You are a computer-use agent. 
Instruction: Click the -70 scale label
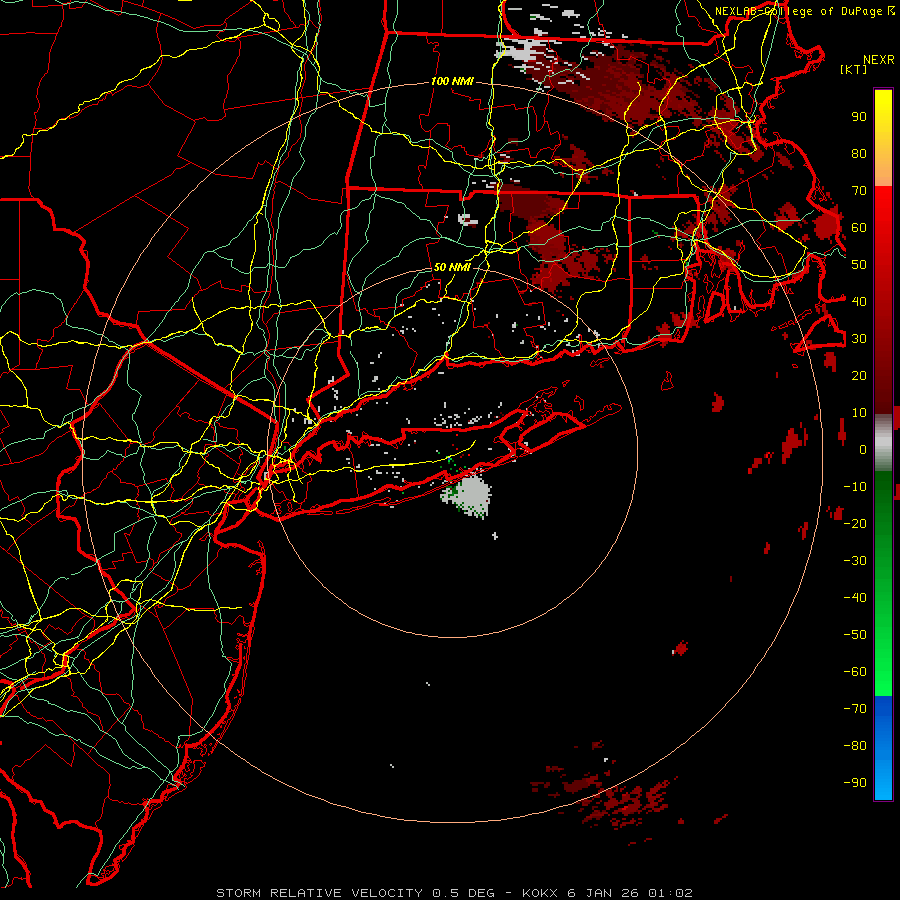(855, 709)
